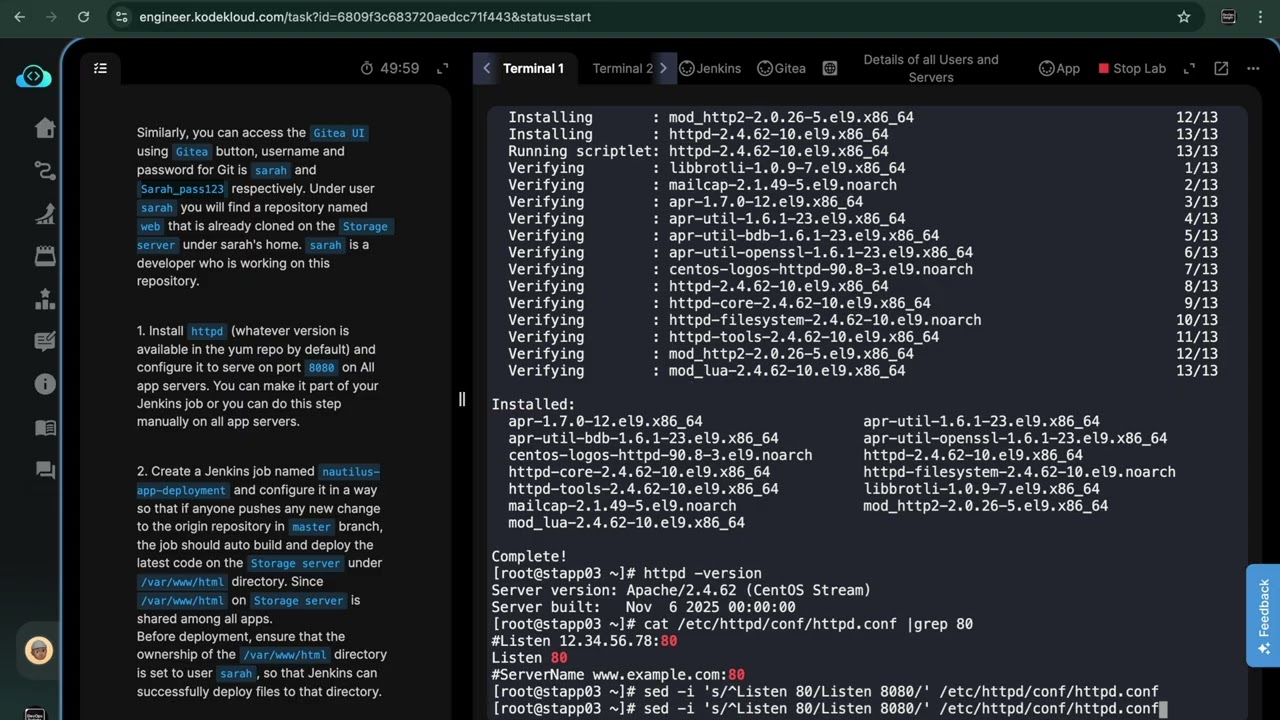
Task: Maximize the terminal panel with expand icon
Action: [x=1189, y=68]
